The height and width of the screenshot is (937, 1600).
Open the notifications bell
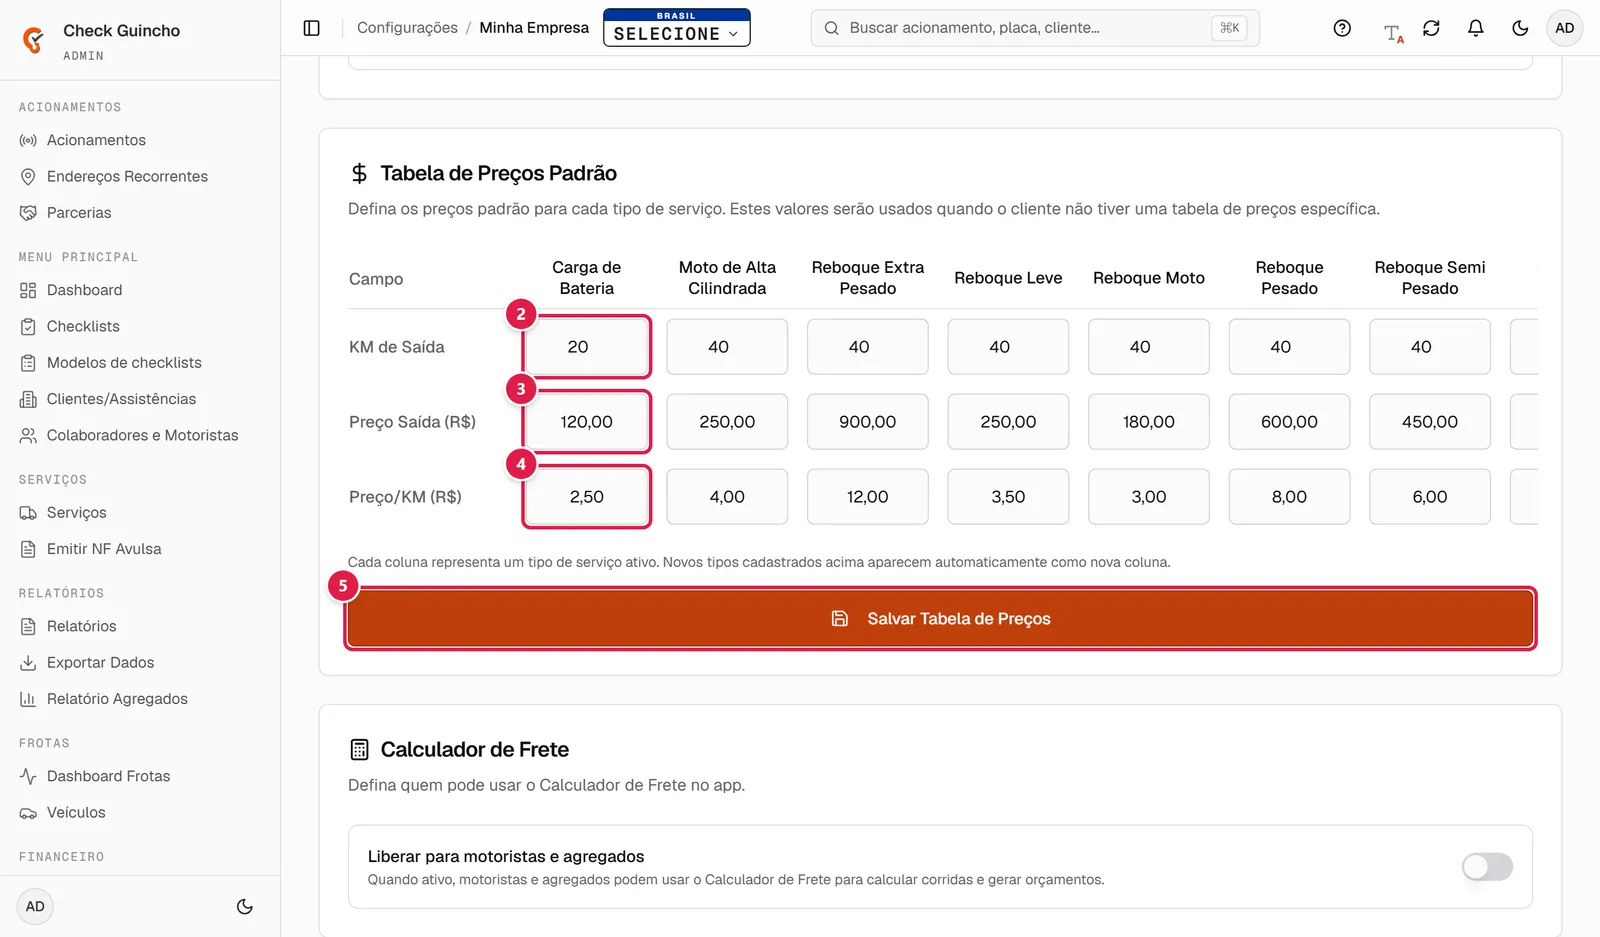pos(1475,28)
